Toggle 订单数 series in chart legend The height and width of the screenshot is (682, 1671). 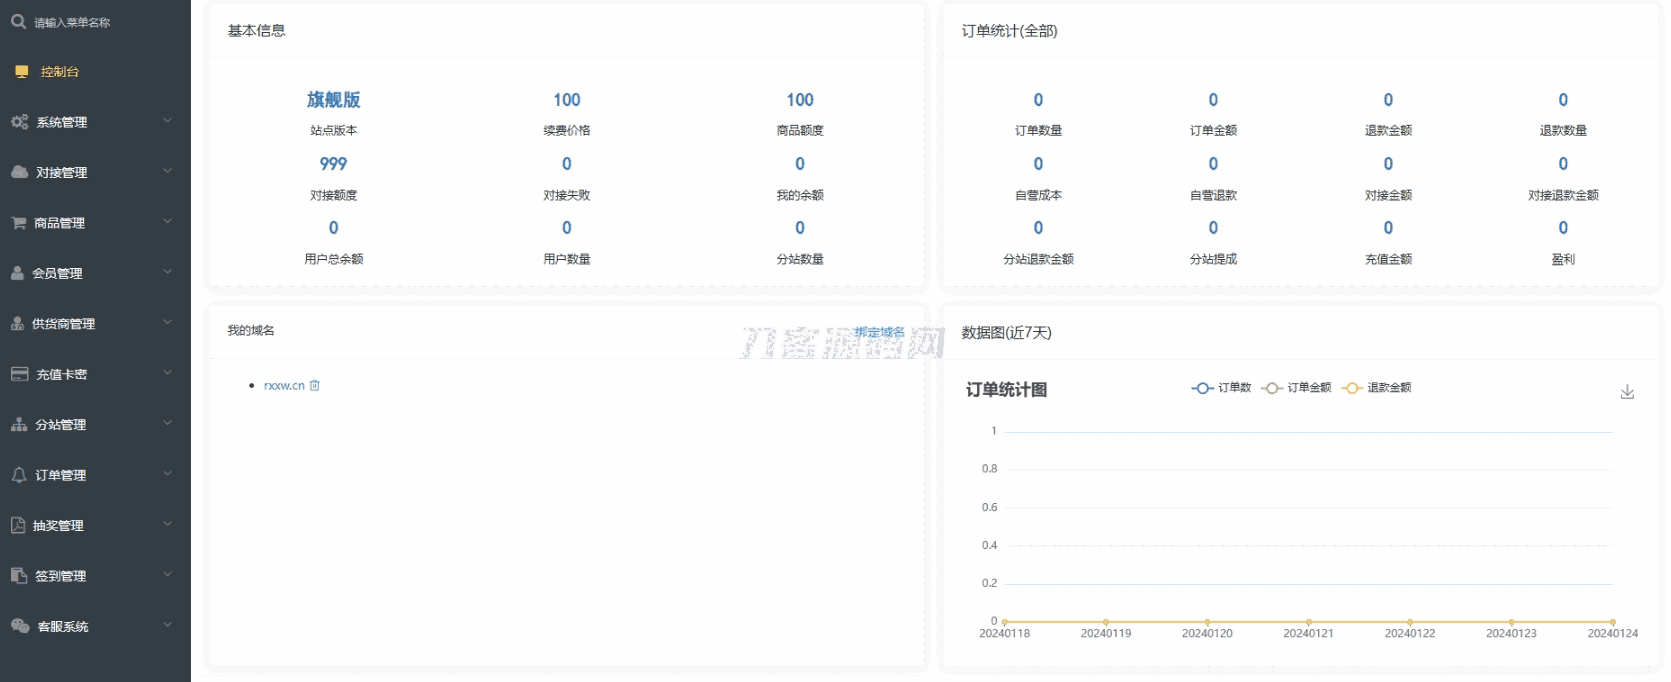[1222, 388]
